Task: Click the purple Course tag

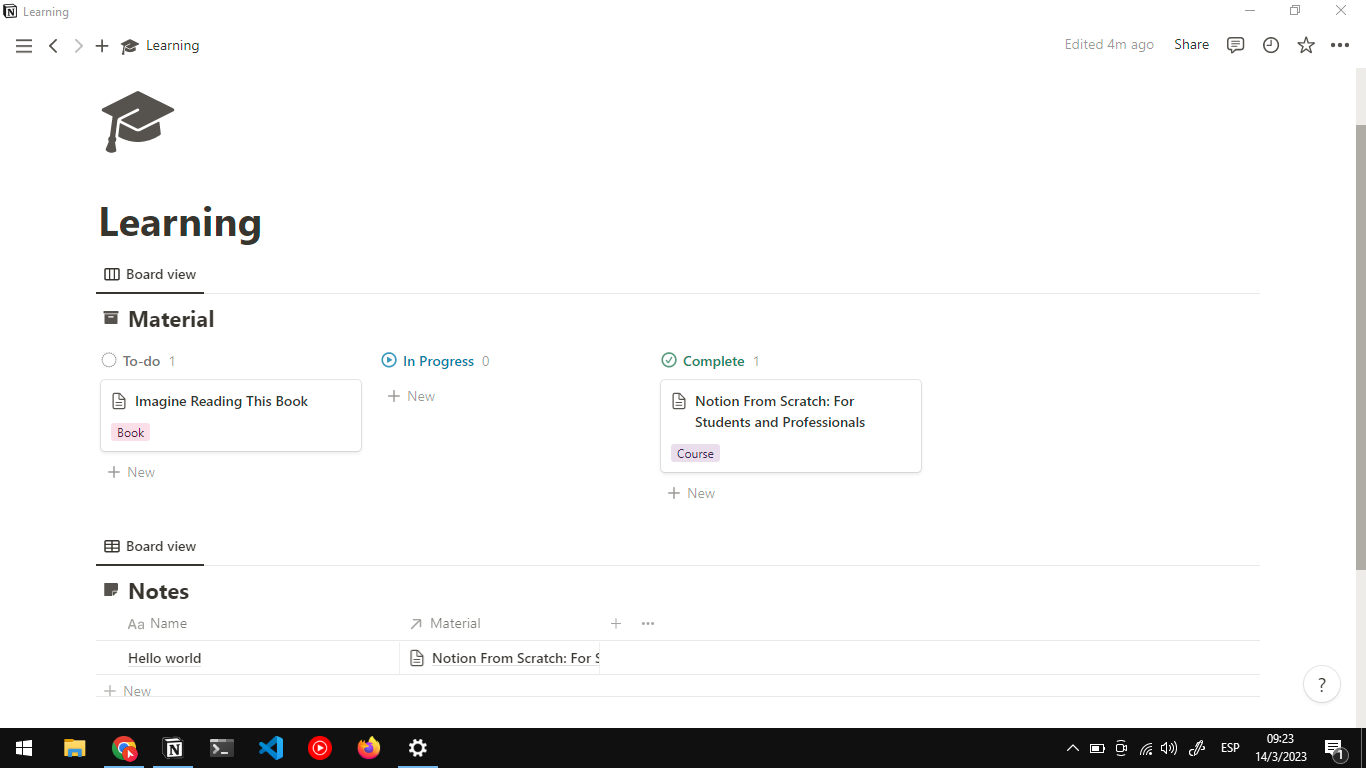Action: pyautogui.click(x=695, y=454)
